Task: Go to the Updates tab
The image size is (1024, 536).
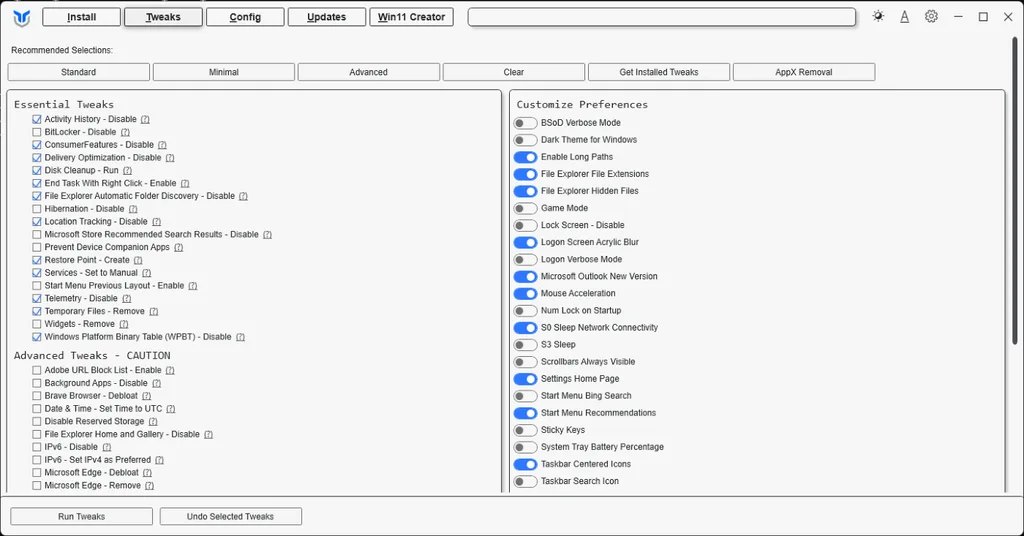Action: point(327,17)
